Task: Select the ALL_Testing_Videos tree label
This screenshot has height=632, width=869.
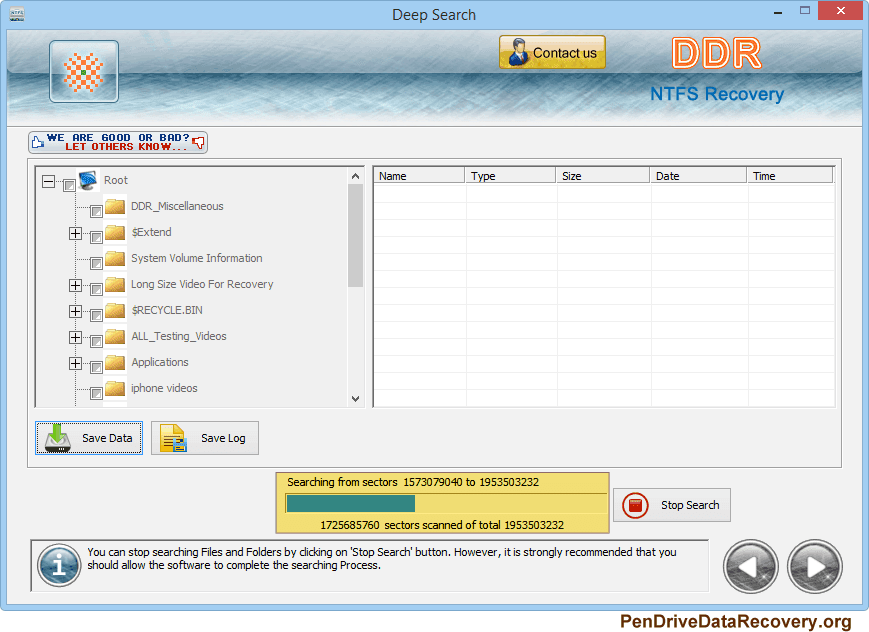Action: (x=178, y=337)
